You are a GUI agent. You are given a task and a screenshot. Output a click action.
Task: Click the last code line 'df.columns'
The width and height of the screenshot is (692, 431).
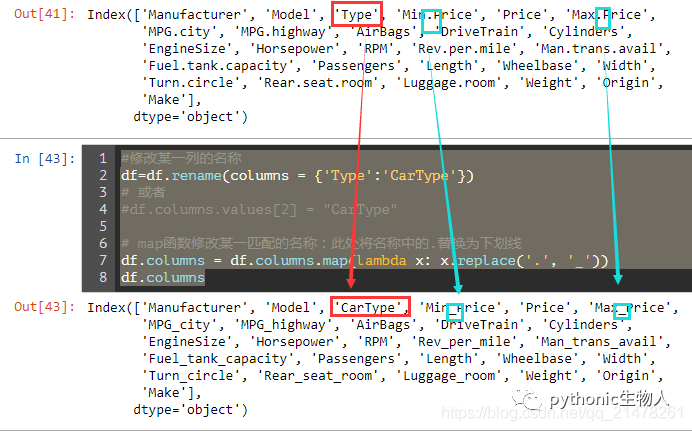(163, 277)
